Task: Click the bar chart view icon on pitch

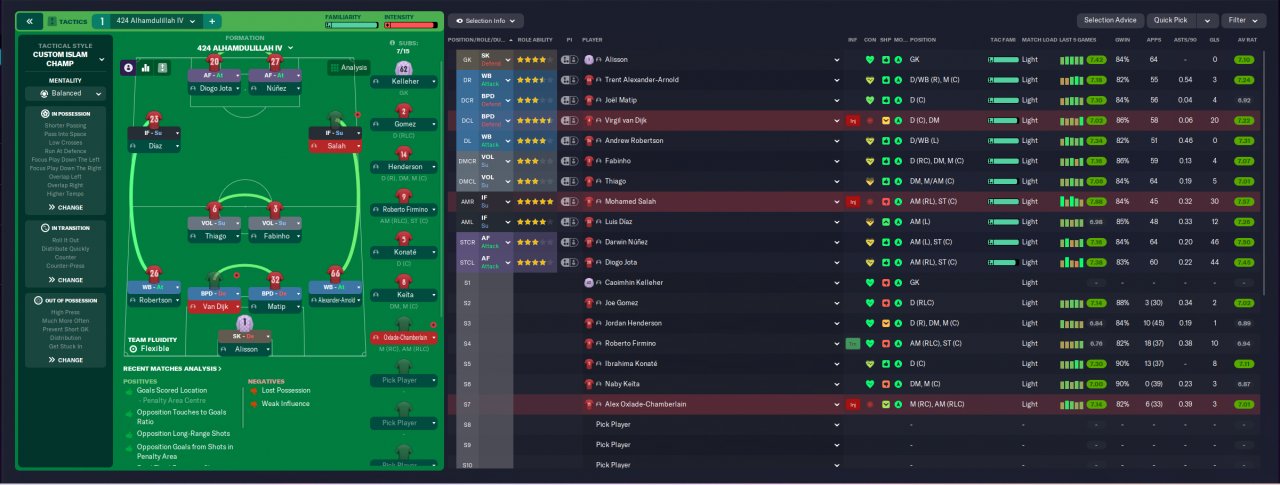Action: [146, 68]
